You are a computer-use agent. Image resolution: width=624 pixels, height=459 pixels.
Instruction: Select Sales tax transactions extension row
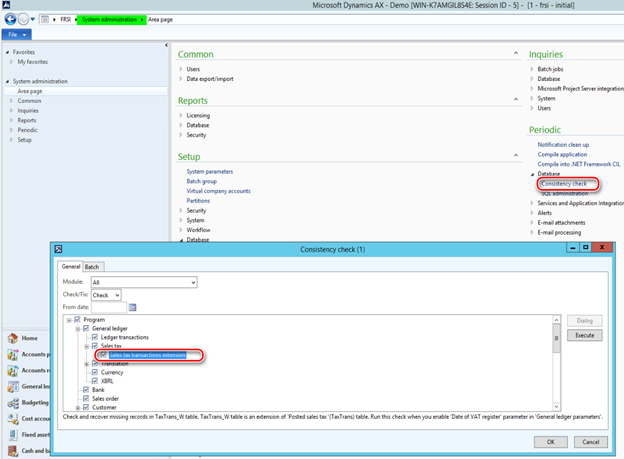pos(147,355)
